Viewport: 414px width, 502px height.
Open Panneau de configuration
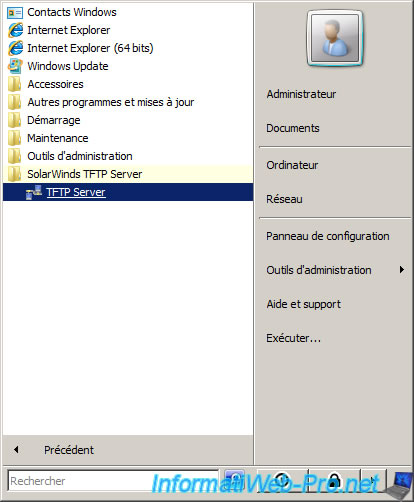pos(328,236)
